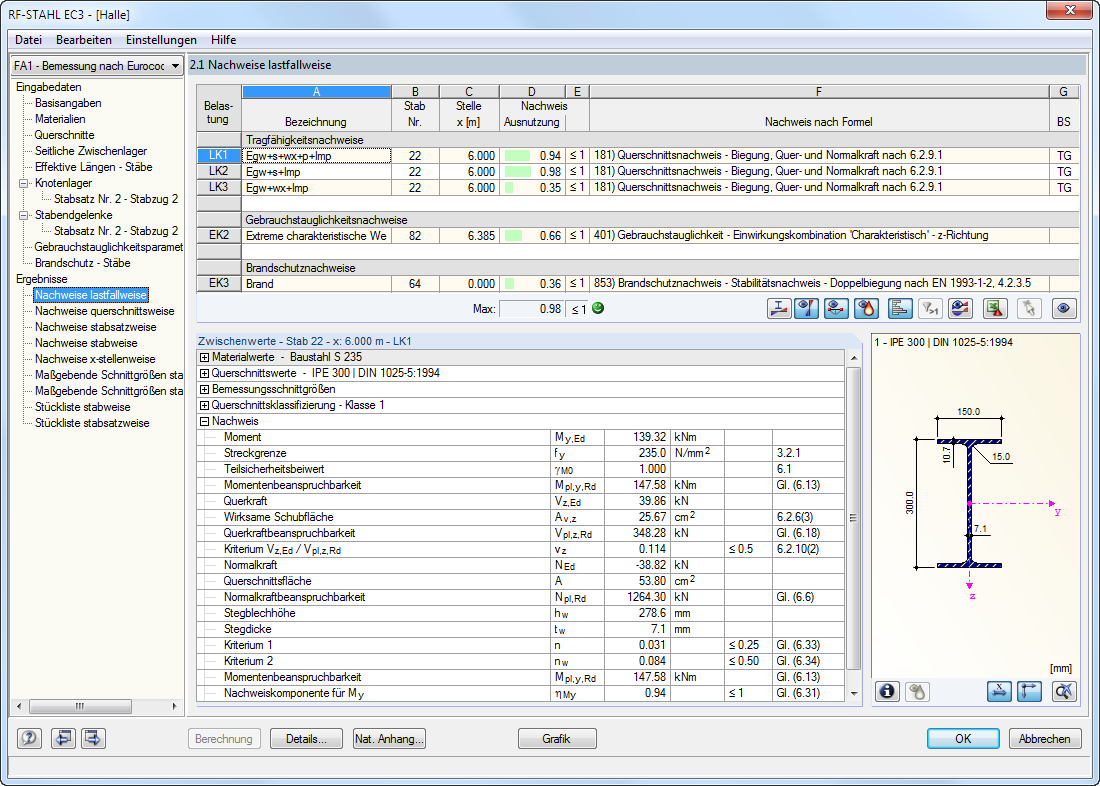The image size is (1100, 786).
Task: Open the result diagrams icon in the toolbar
Action: pos(899,309)
